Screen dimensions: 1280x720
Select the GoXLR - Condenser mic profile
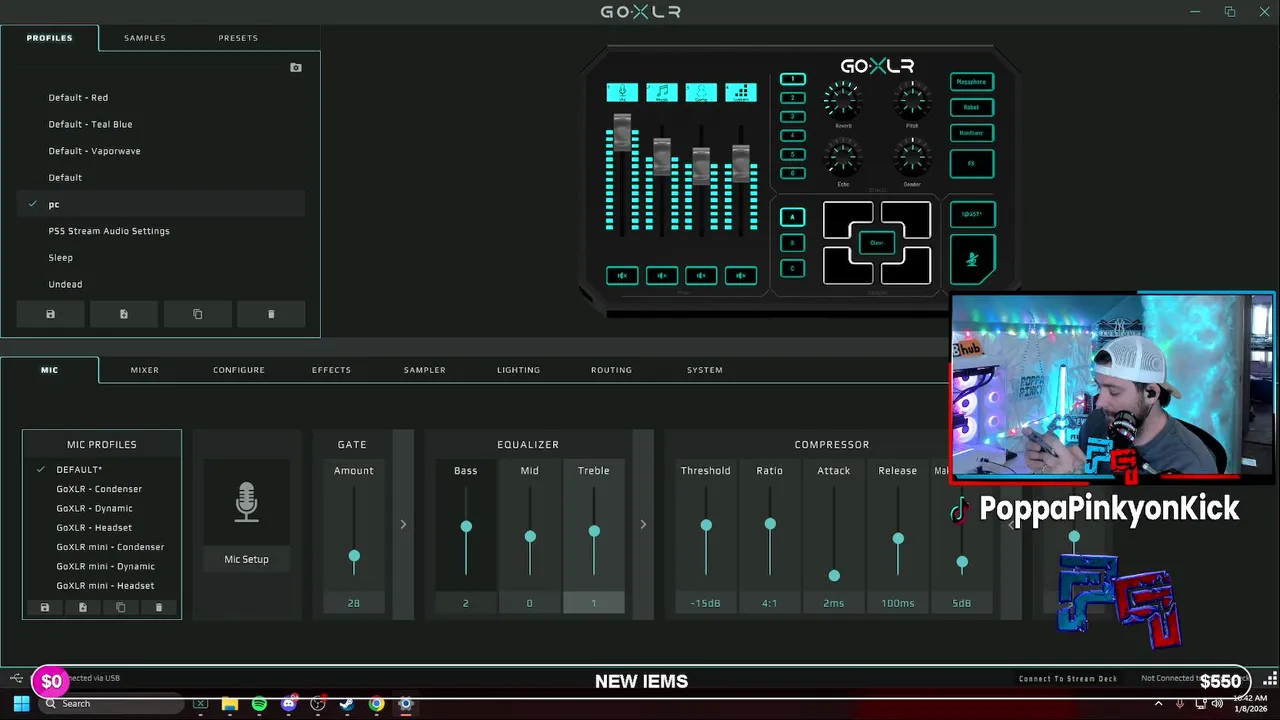pyautogui.click(x=101, y=489)
